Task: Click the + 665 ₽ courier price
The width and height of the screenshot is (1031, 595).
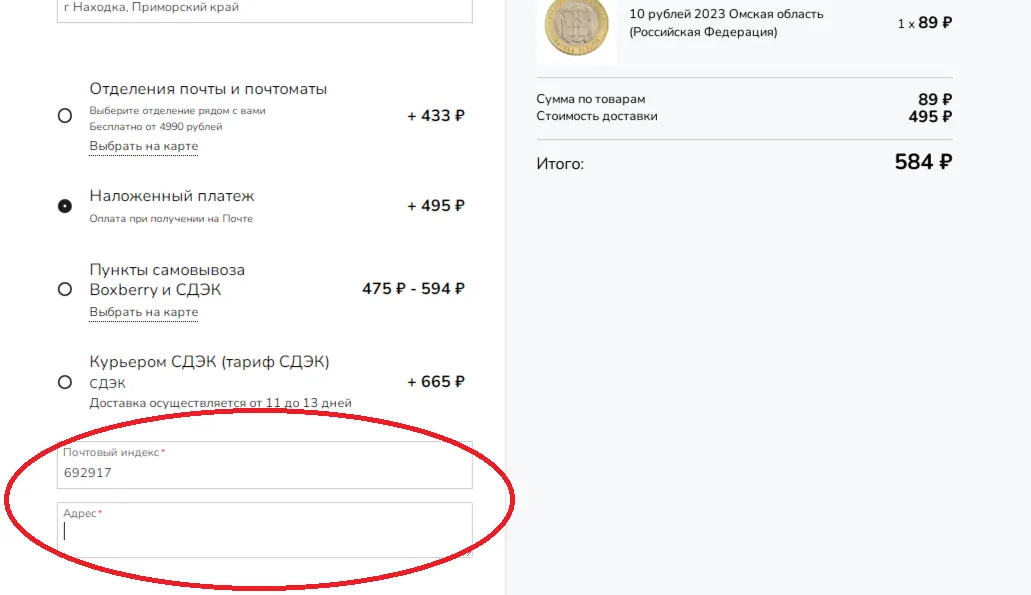Action: [x=436, y=382]
